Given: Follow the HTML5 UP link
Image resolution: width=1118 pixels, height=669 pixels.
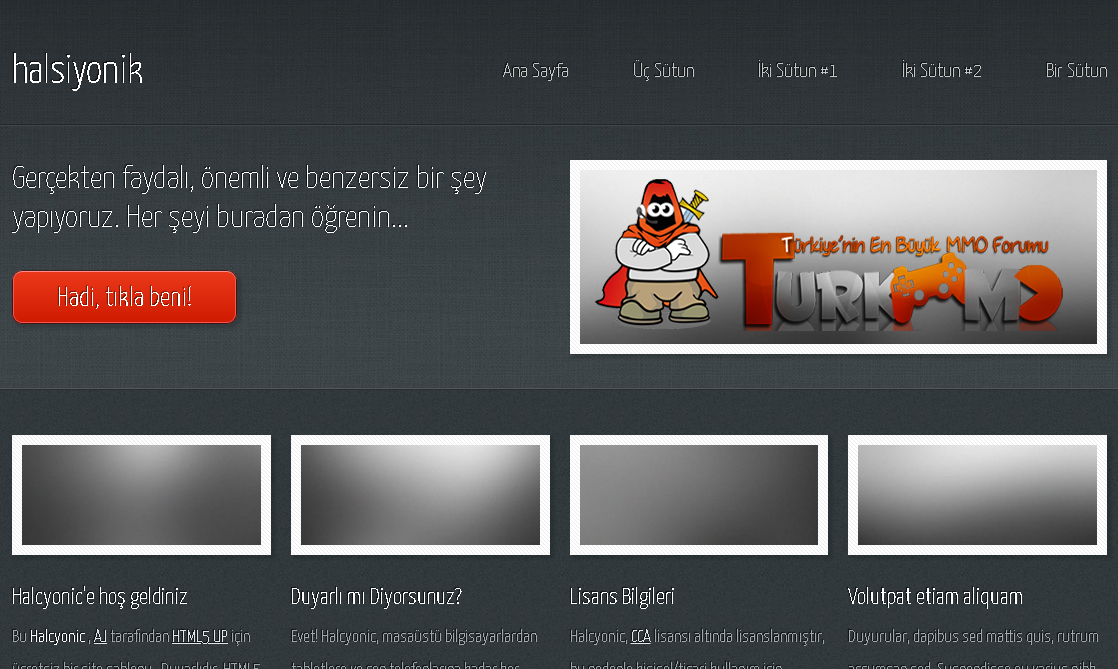Looking at the screenshot, I should 200,636.
